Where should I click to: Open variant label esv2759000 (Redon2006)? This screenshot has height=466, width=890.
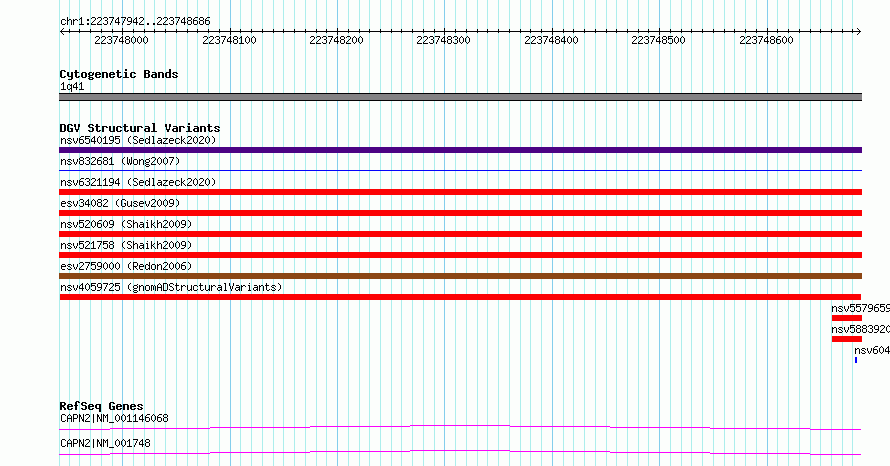click(x=126, y=266)
